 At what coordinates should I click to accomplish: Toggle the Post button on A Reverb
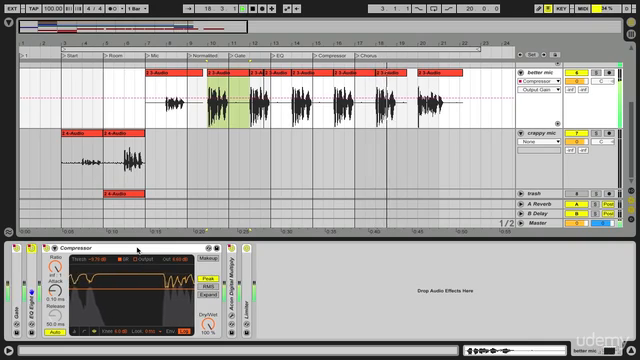click(x=608, y=204)
